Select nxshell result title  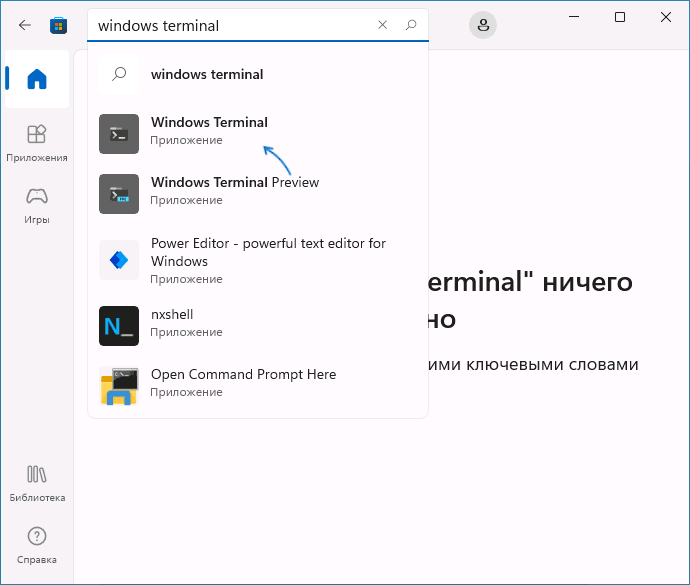[172, 314]
